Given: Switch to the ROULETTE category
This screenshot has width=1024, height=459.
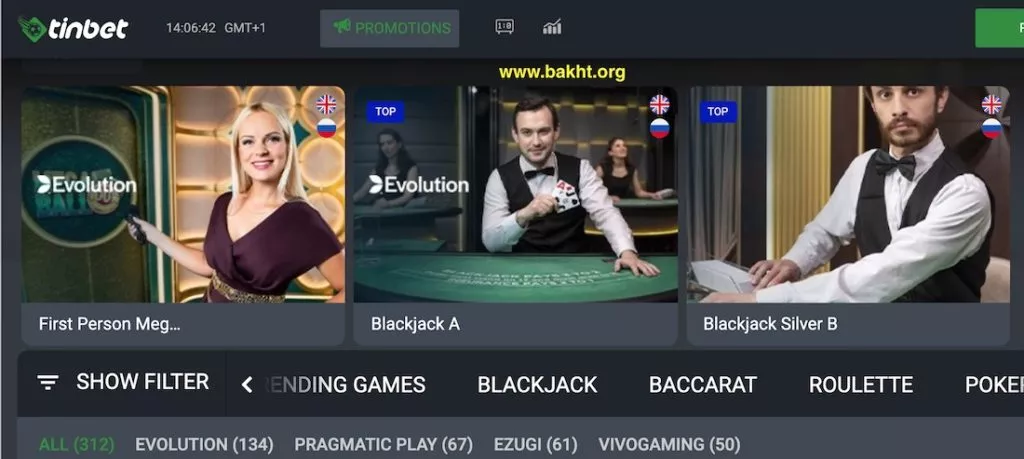Looking at the screenshot, I should tap(861, 385).
